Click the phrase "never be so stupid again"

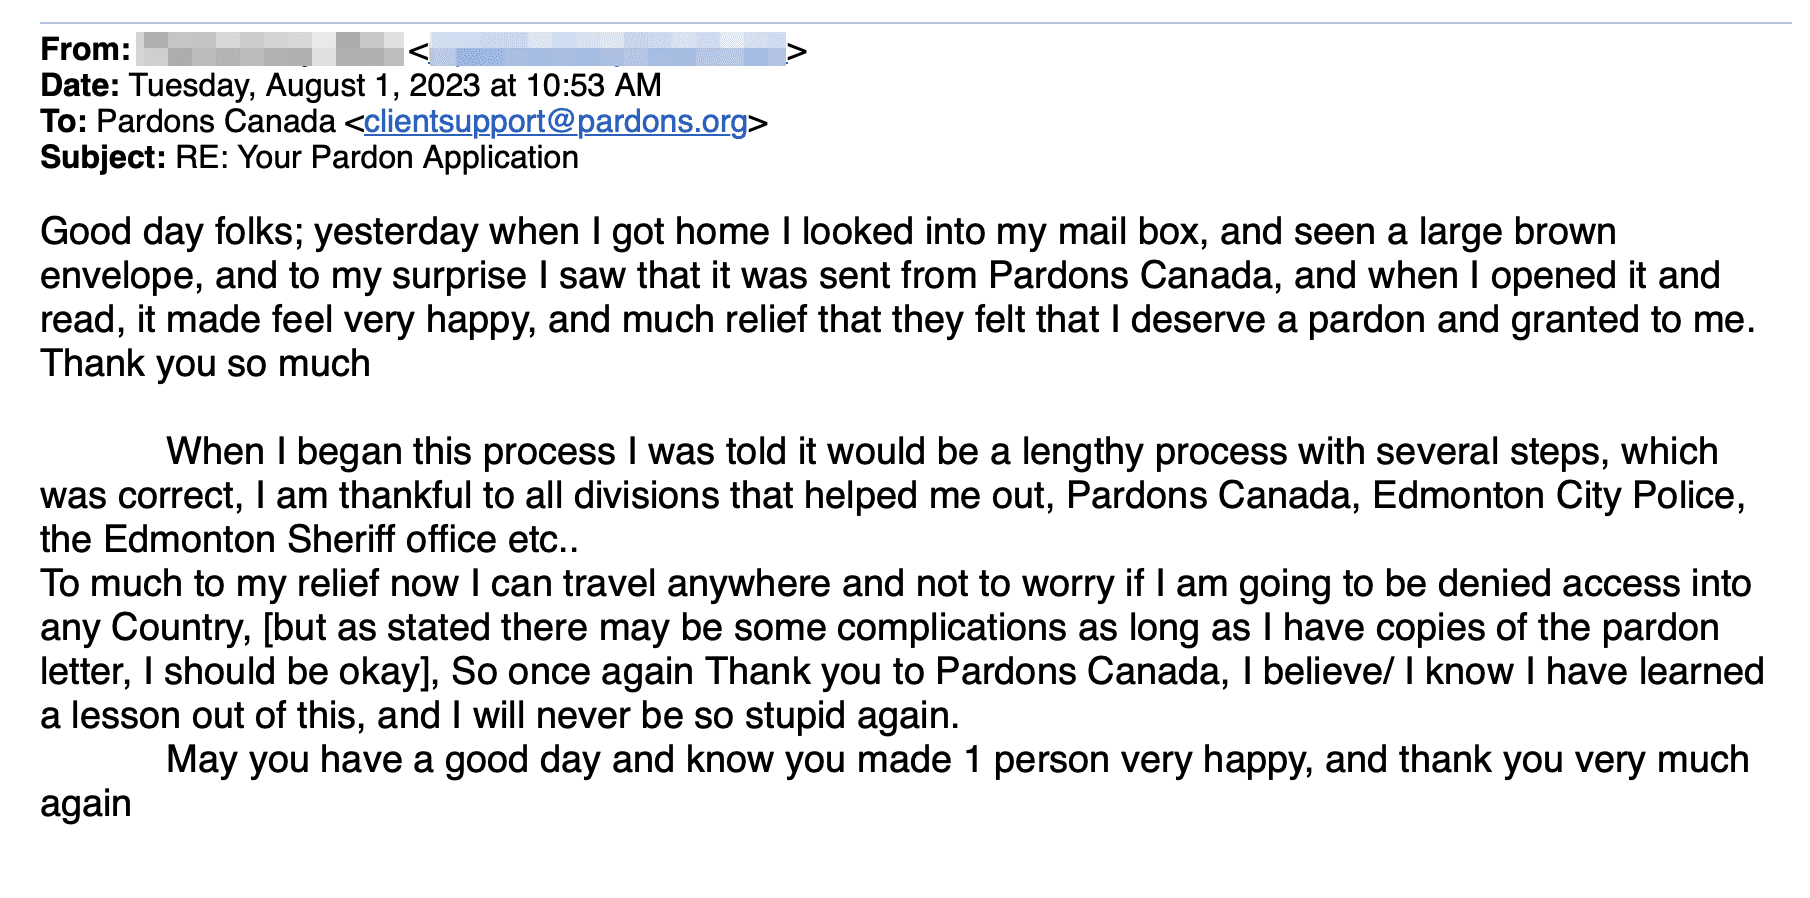pyautogui.click(x=737, y=716)
